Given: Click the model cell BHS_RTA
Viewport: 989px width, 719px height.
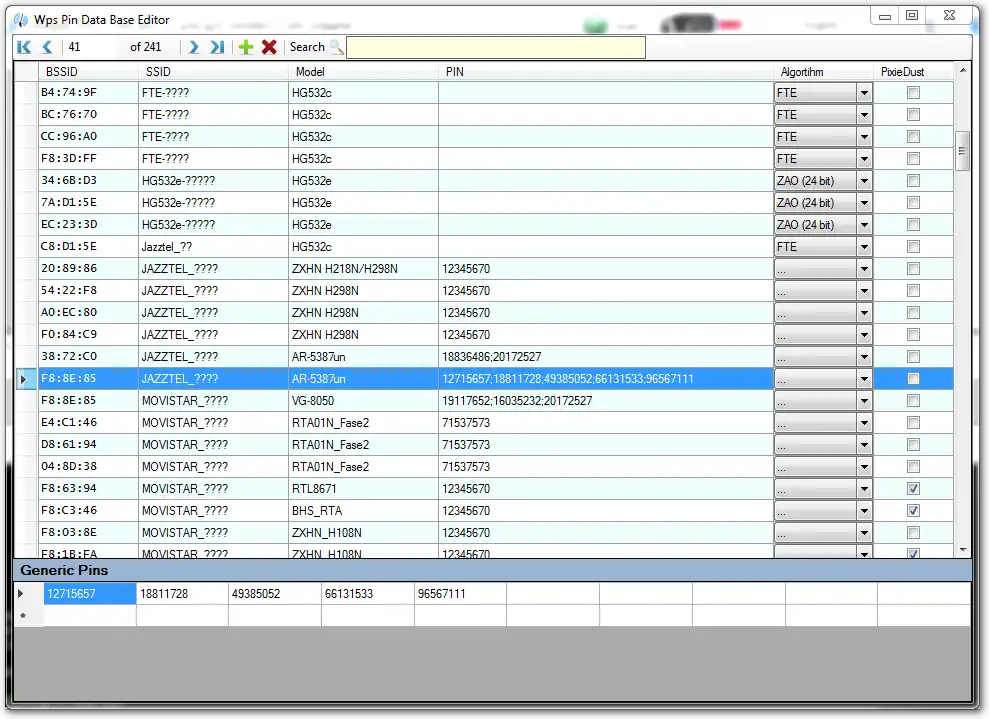Looking at the screenshot, I should tap(363, 511).
